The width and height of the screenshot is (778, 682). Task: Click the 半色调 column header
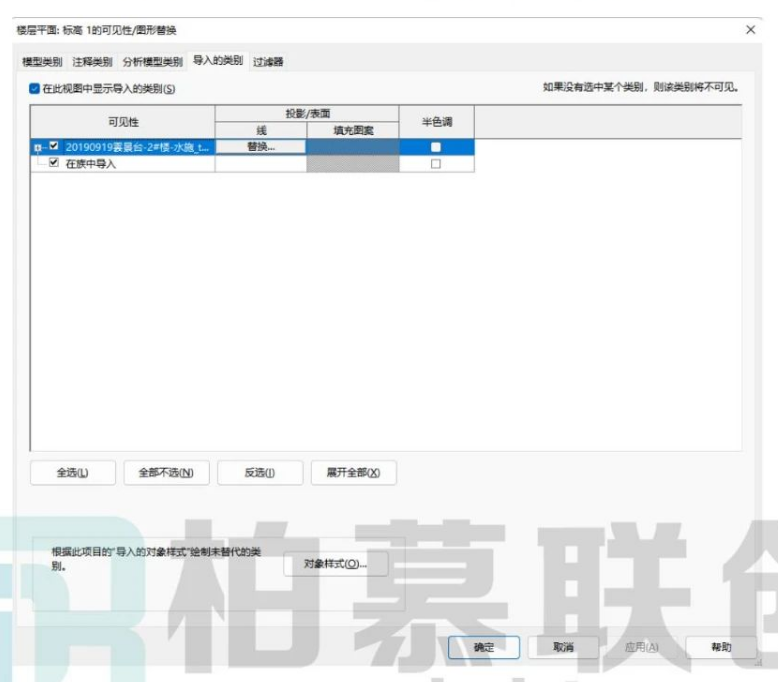pyautogui.click(x=437, y=122)
